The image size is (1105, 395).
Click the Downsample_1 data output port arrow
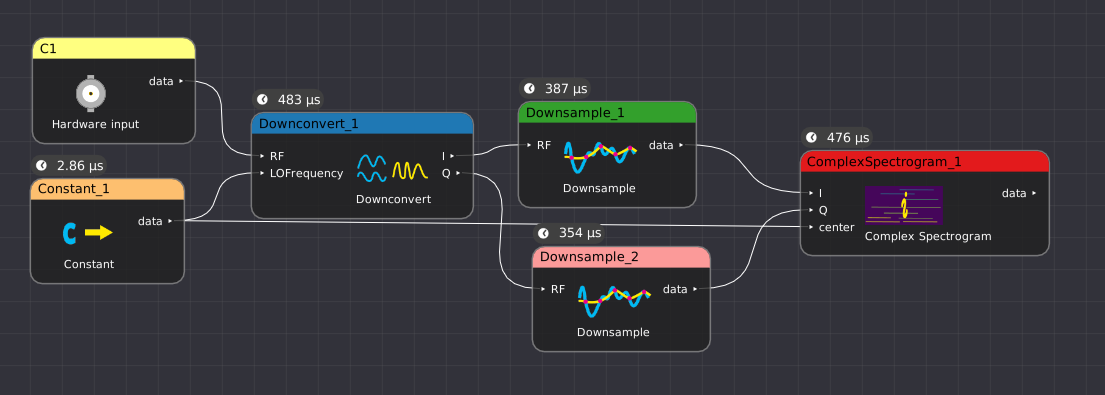[681, 145]
